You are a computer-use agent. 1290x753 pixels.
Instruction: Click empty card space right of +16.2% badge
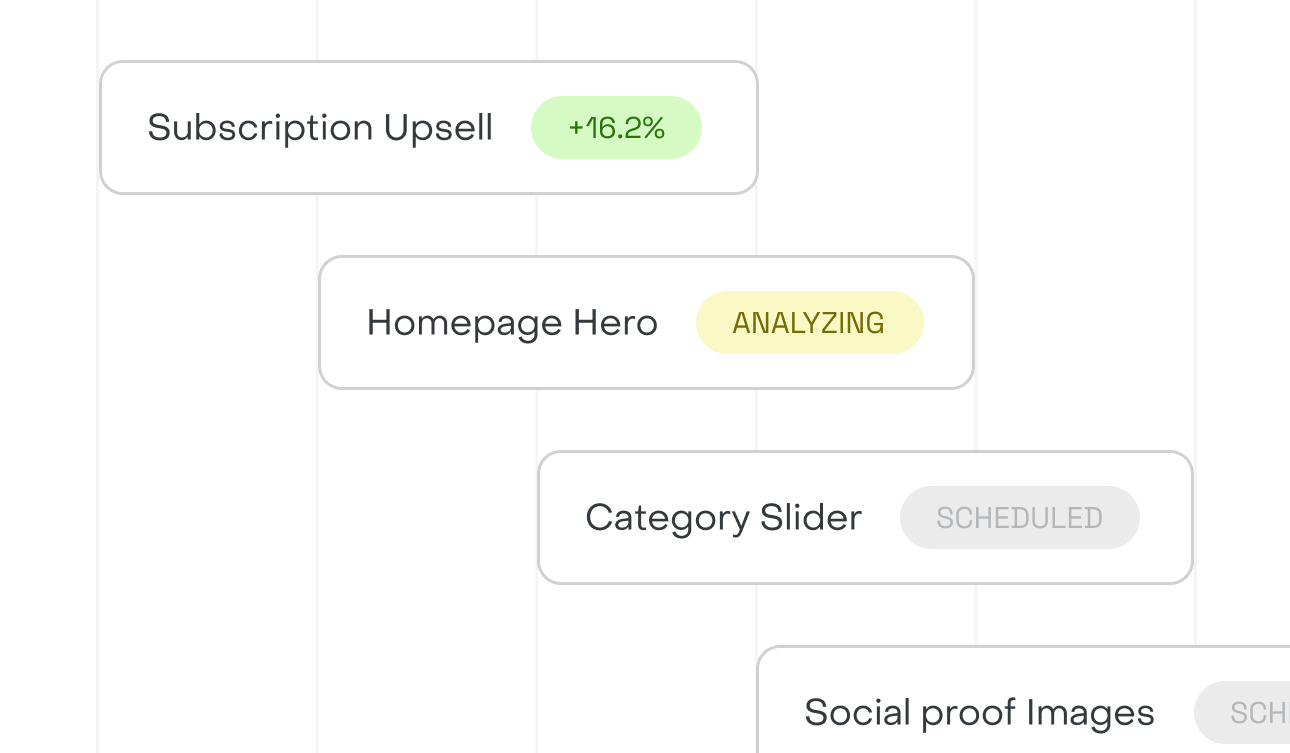(x=728, y=128)
